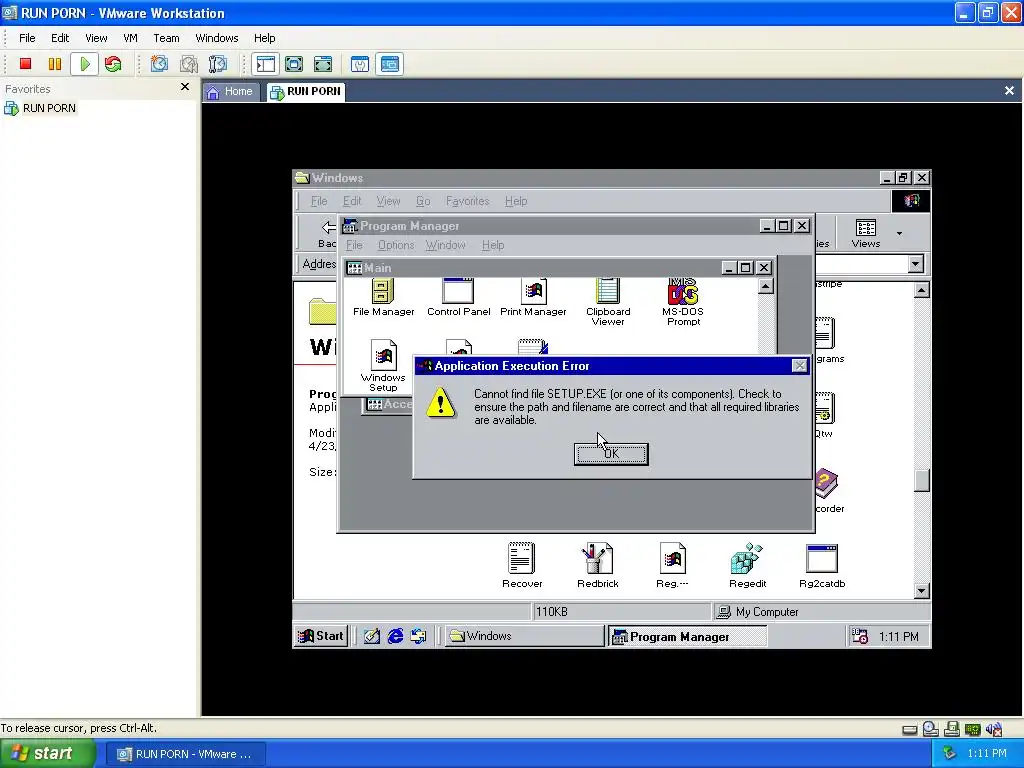Click the Summary view toolbar icon
The image size is (1024, 768).
click(x=360, y=64)
